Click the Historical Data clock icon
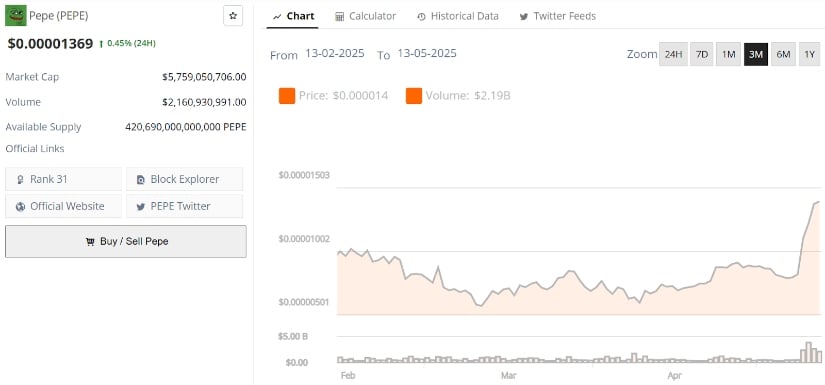825x385 pixels. point(421,17)
